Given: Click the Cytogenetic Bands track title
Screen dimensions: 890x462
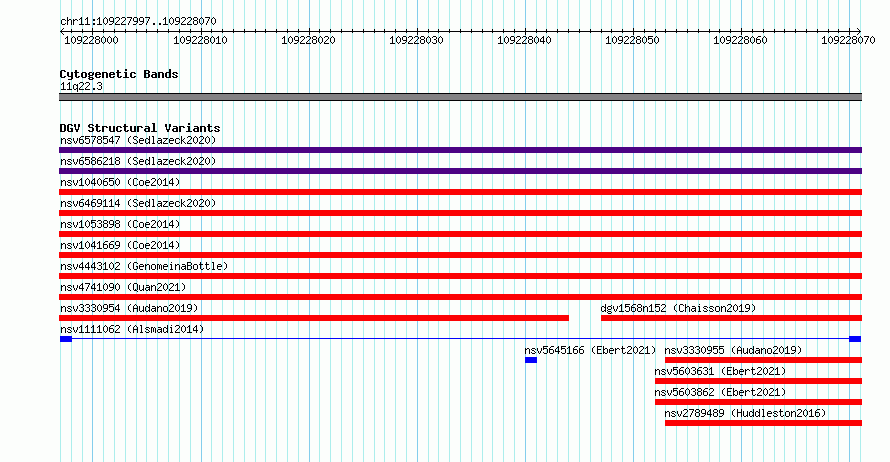Looking at the screenshot, I should (x=119, y=74).
